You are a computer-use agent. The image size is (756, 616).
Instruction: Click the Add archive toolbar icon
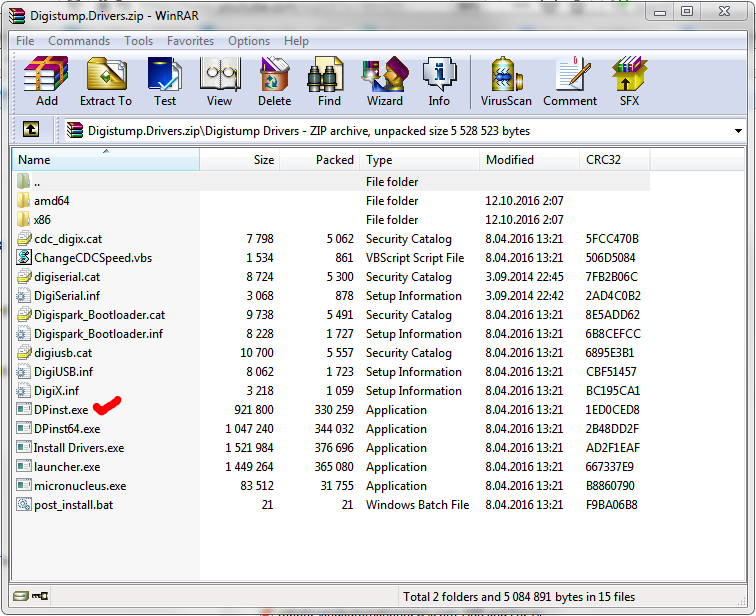click(x=46, y=81)
